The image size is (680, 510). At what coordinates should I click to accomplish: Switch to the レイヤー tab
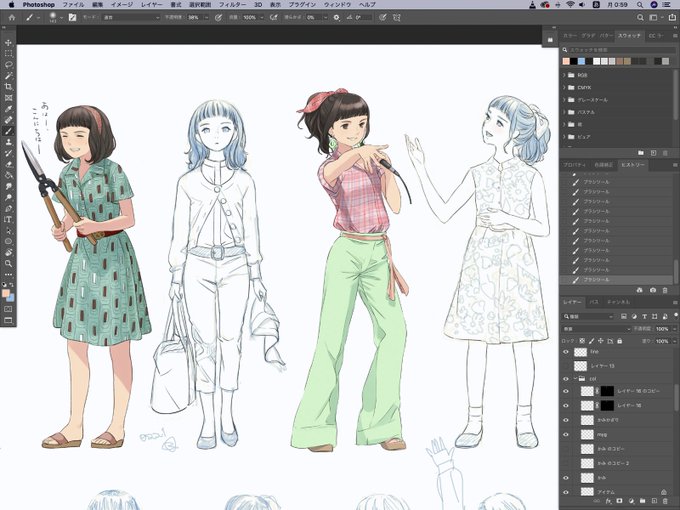[x=572, y=302]
